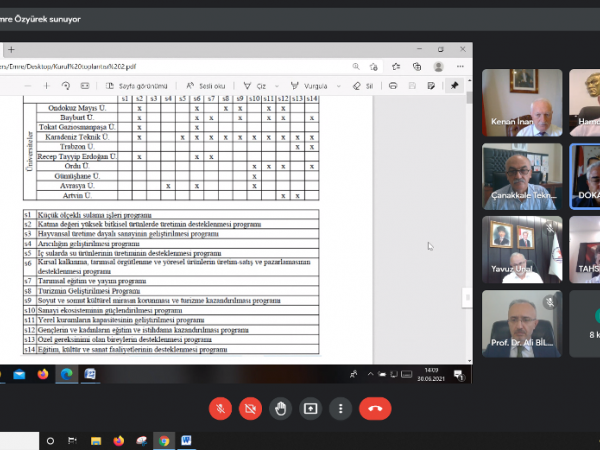Screen dimensions: 600x450
Task: Show hidden tray icons chevron
Action: [370, 374]
